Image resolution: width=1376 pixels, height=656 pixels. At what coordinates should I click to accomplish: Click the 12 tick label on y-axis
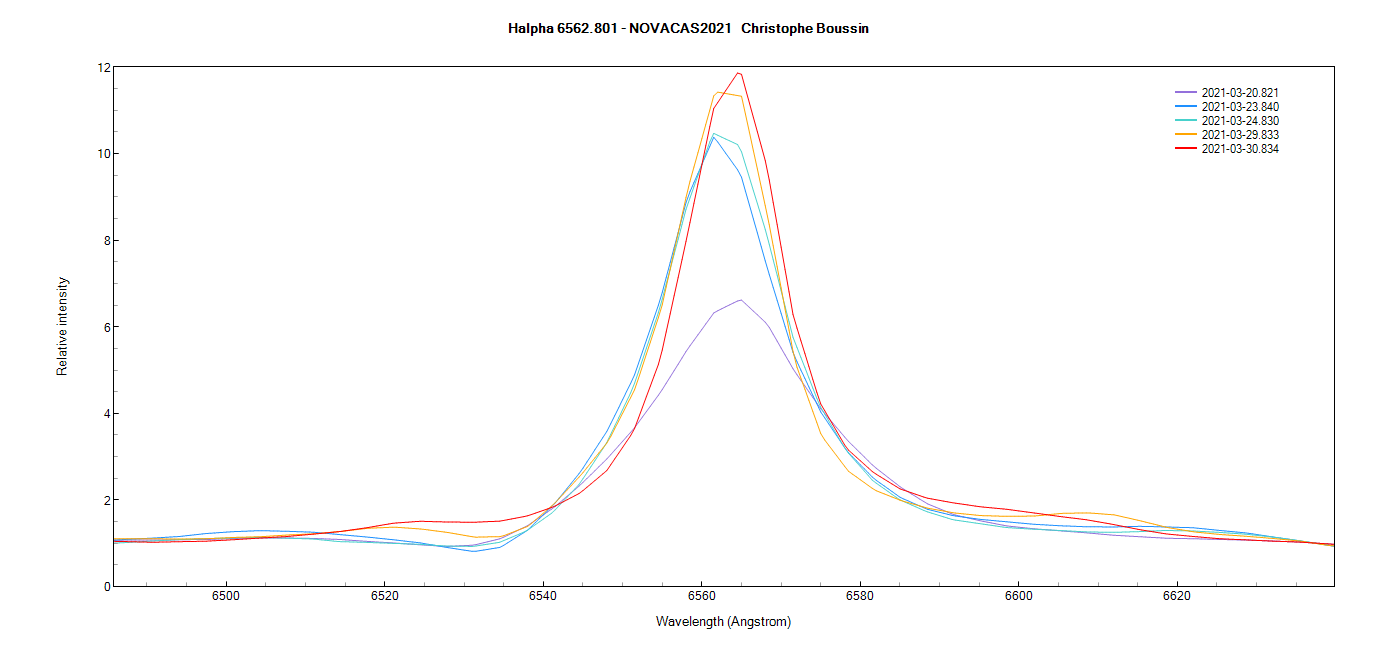tap(104, 68)
